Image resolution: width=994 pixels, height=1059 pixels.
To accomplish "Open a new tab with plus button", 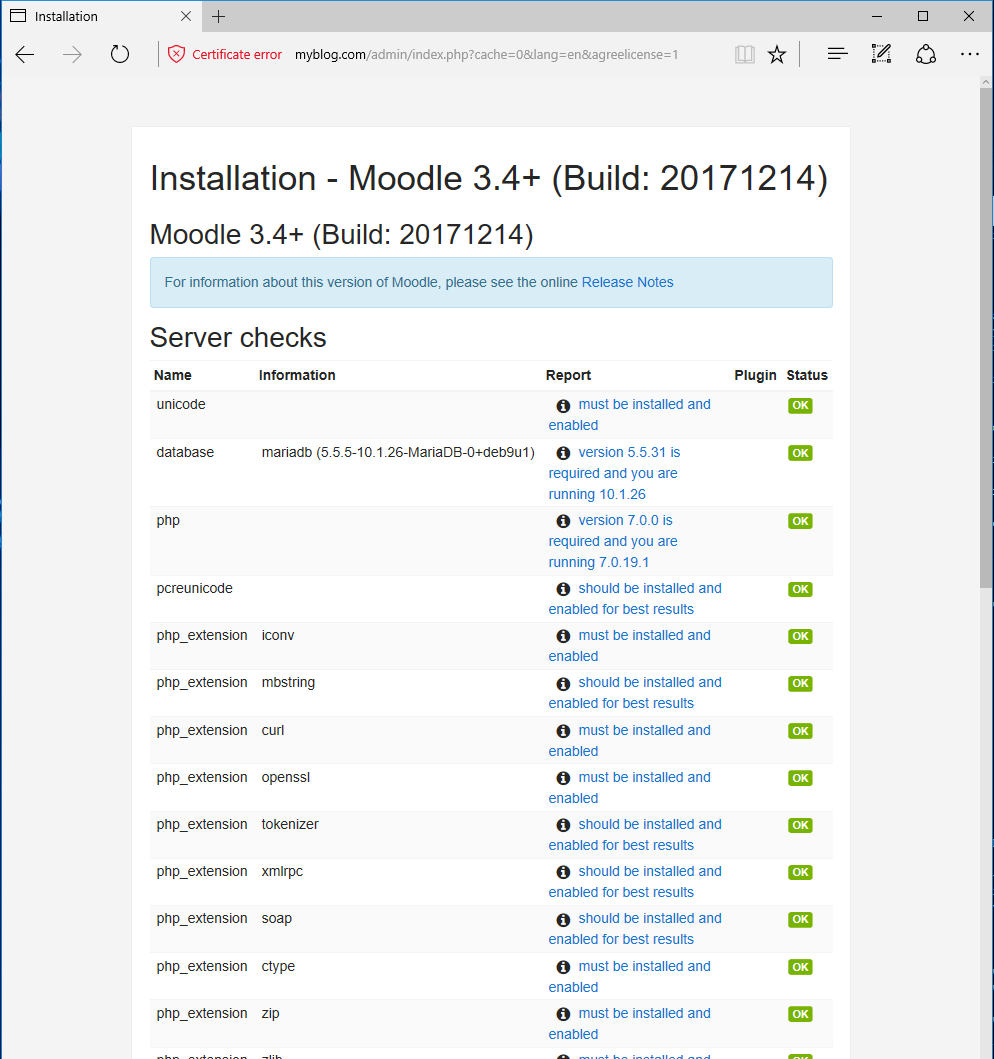I will (x=218, y=16).
